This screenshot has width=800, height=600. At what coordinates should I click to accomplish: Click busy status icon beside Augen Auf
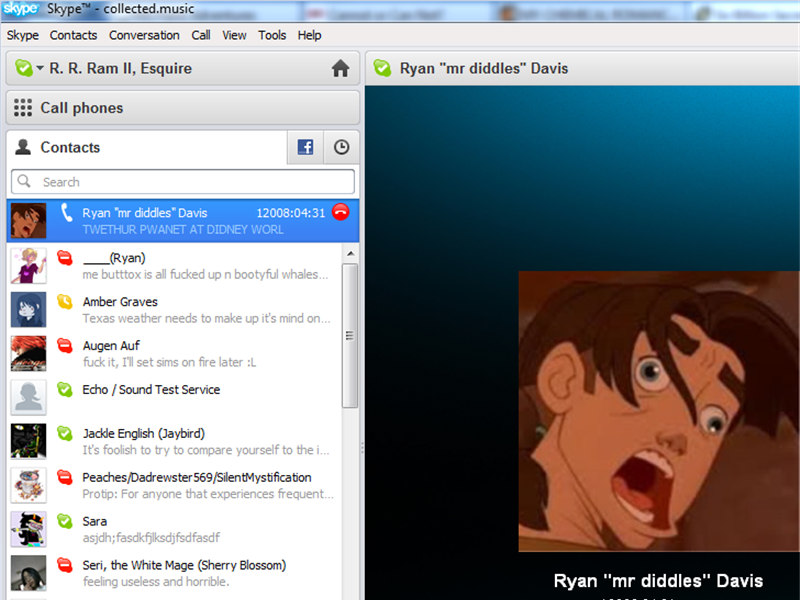point(65,345)
